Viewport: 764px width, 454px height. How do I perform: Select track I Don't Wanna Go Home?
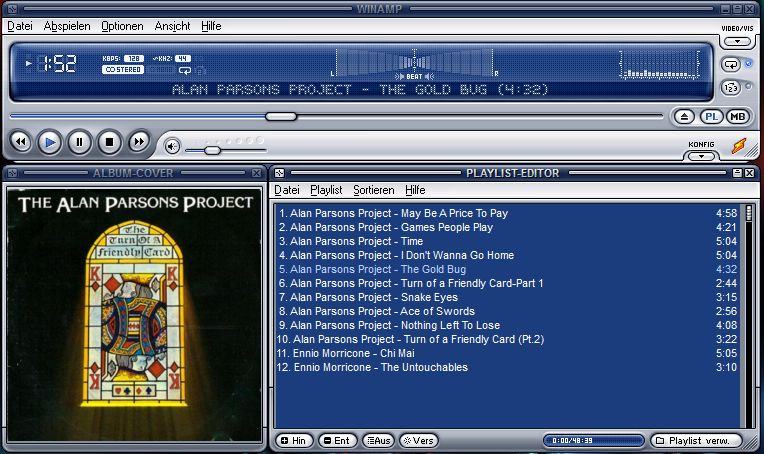(507, 255)
